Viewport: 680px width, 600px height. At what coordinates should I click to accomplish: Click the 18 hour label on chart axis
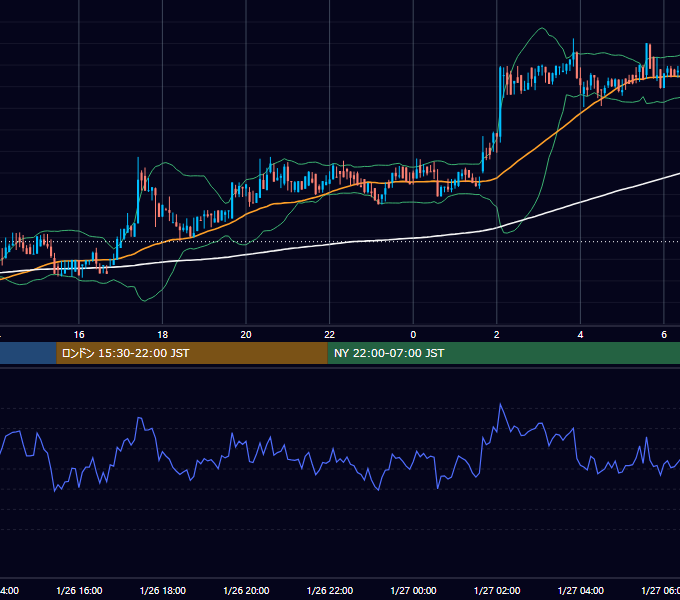click(162, 335)
